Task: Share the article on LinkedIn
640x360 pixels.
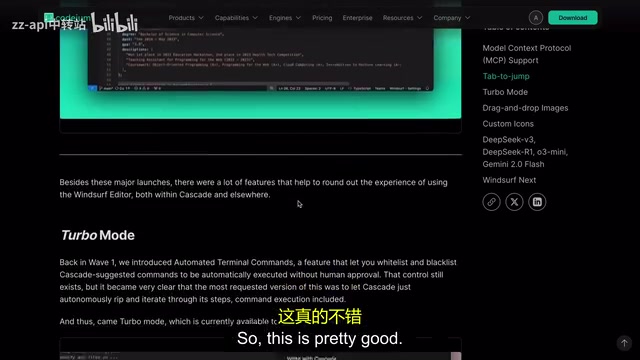Action: coord(537,202)
